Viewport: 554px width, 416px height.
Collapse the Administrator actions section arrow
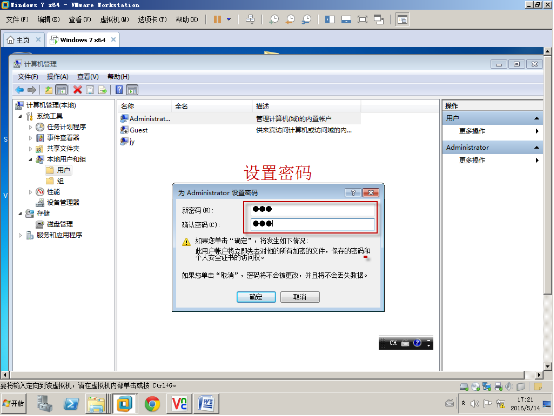tap(536, 147)
